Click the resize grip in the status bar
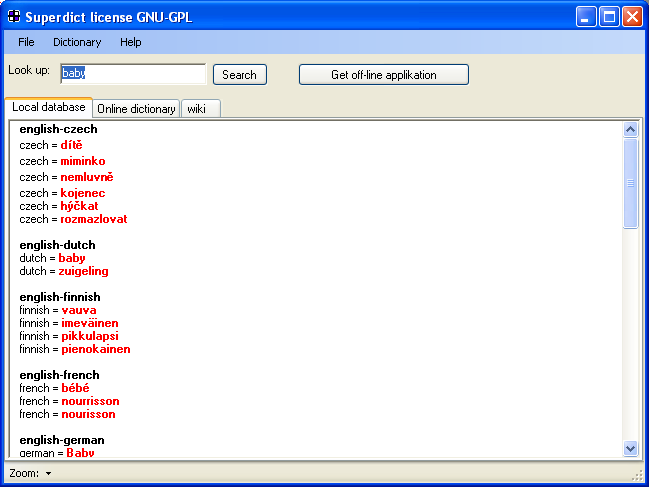This screenshot has width=649, height=487. (x=637, y=476)
